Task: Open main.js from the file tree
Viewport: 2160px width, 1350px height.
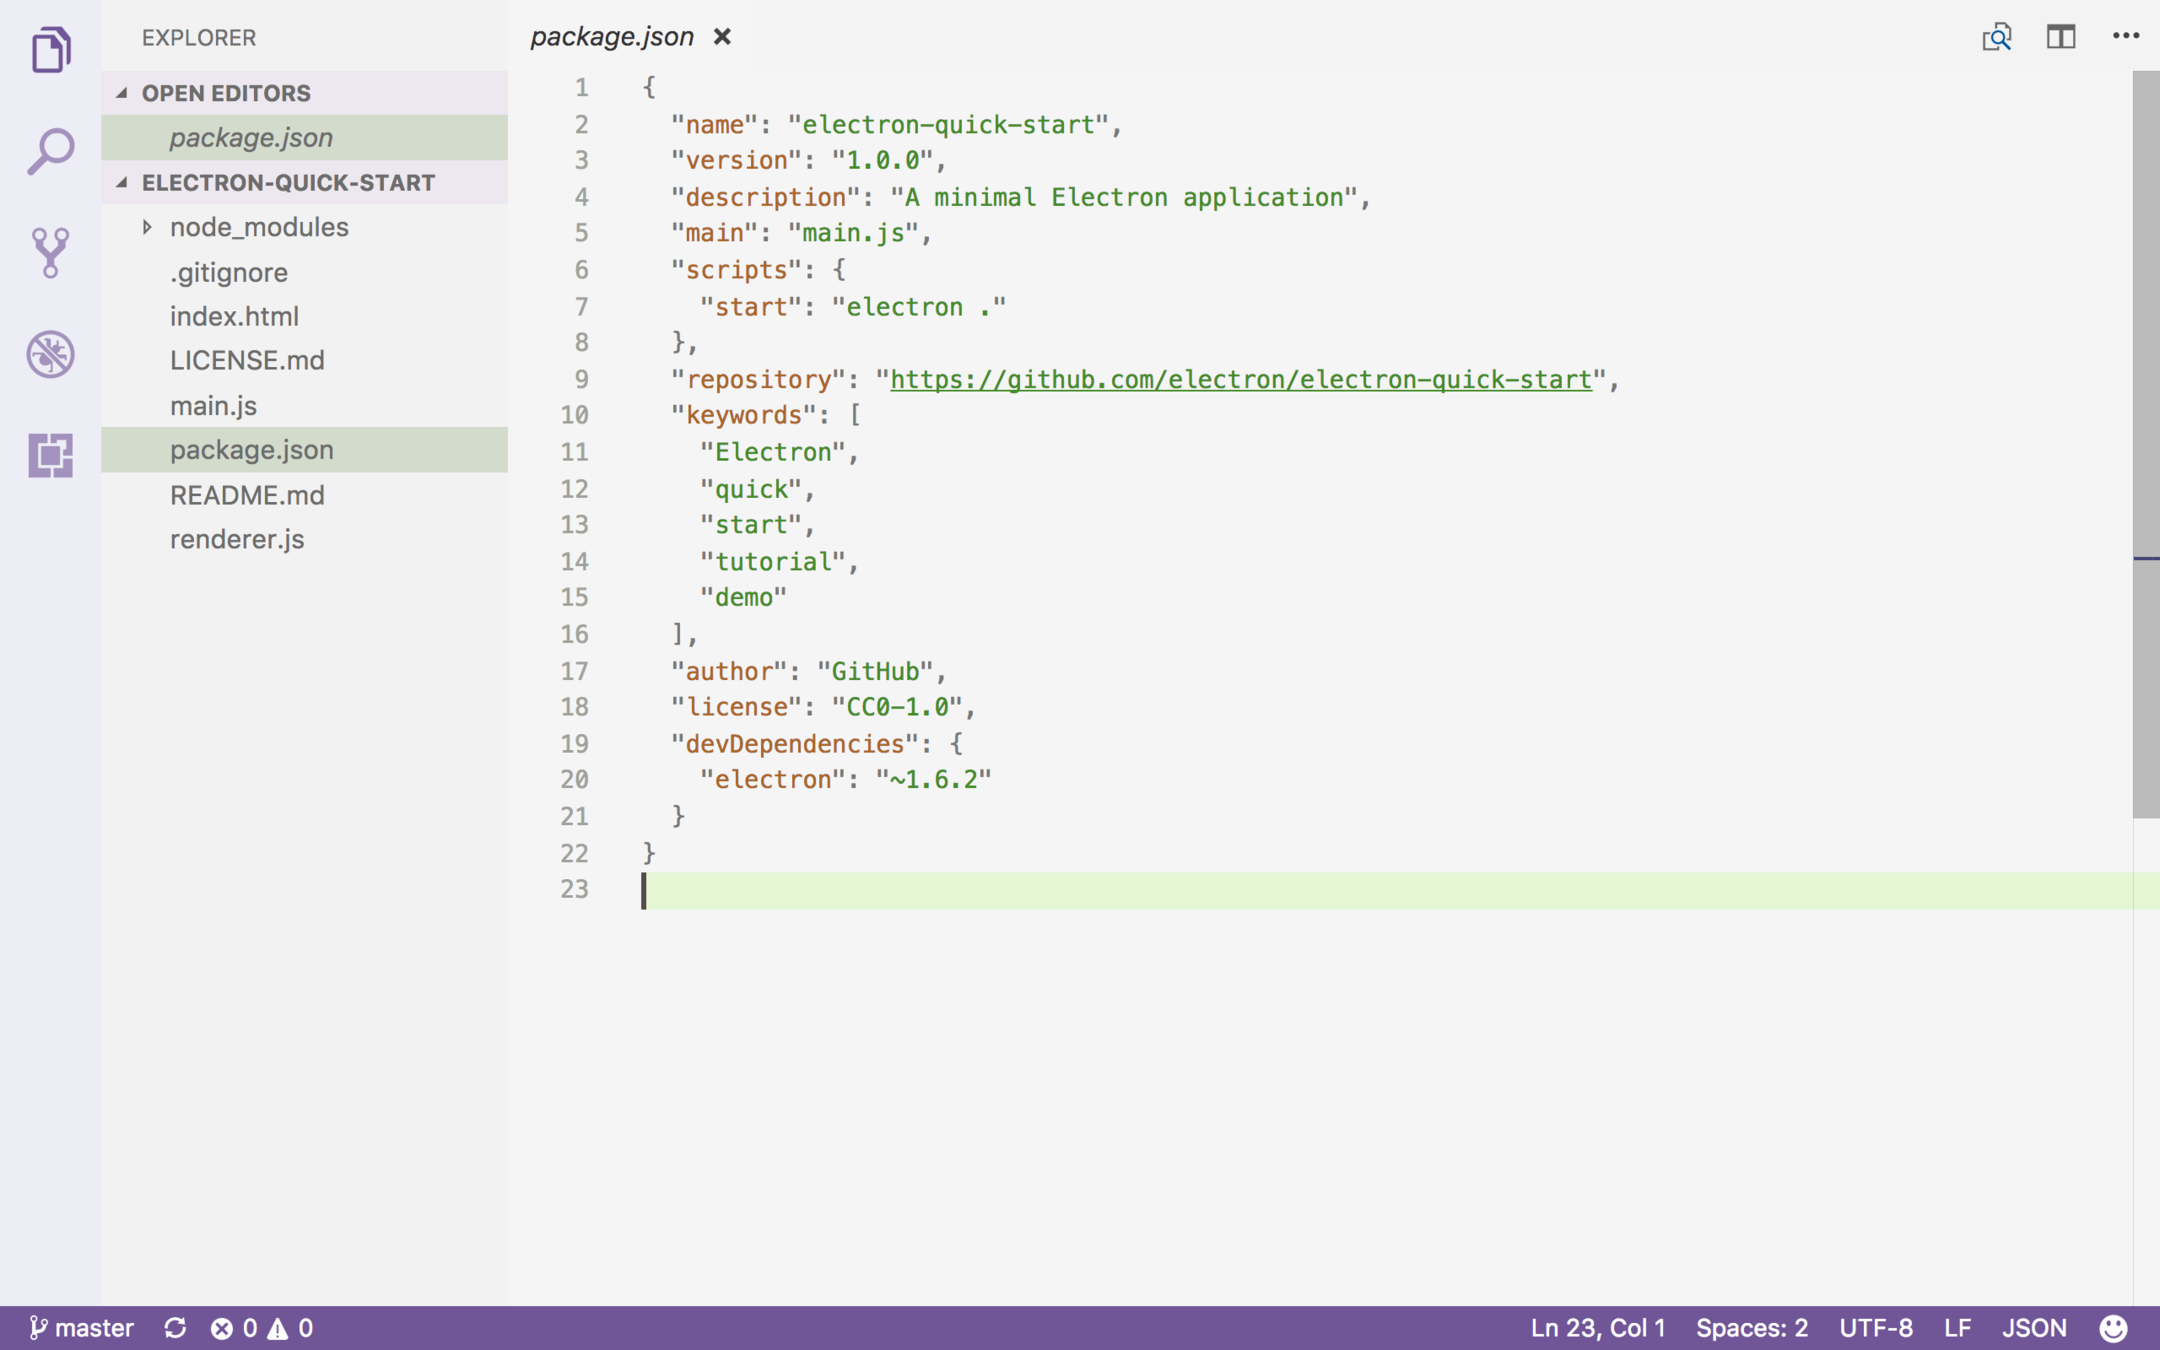Action: 213,405
